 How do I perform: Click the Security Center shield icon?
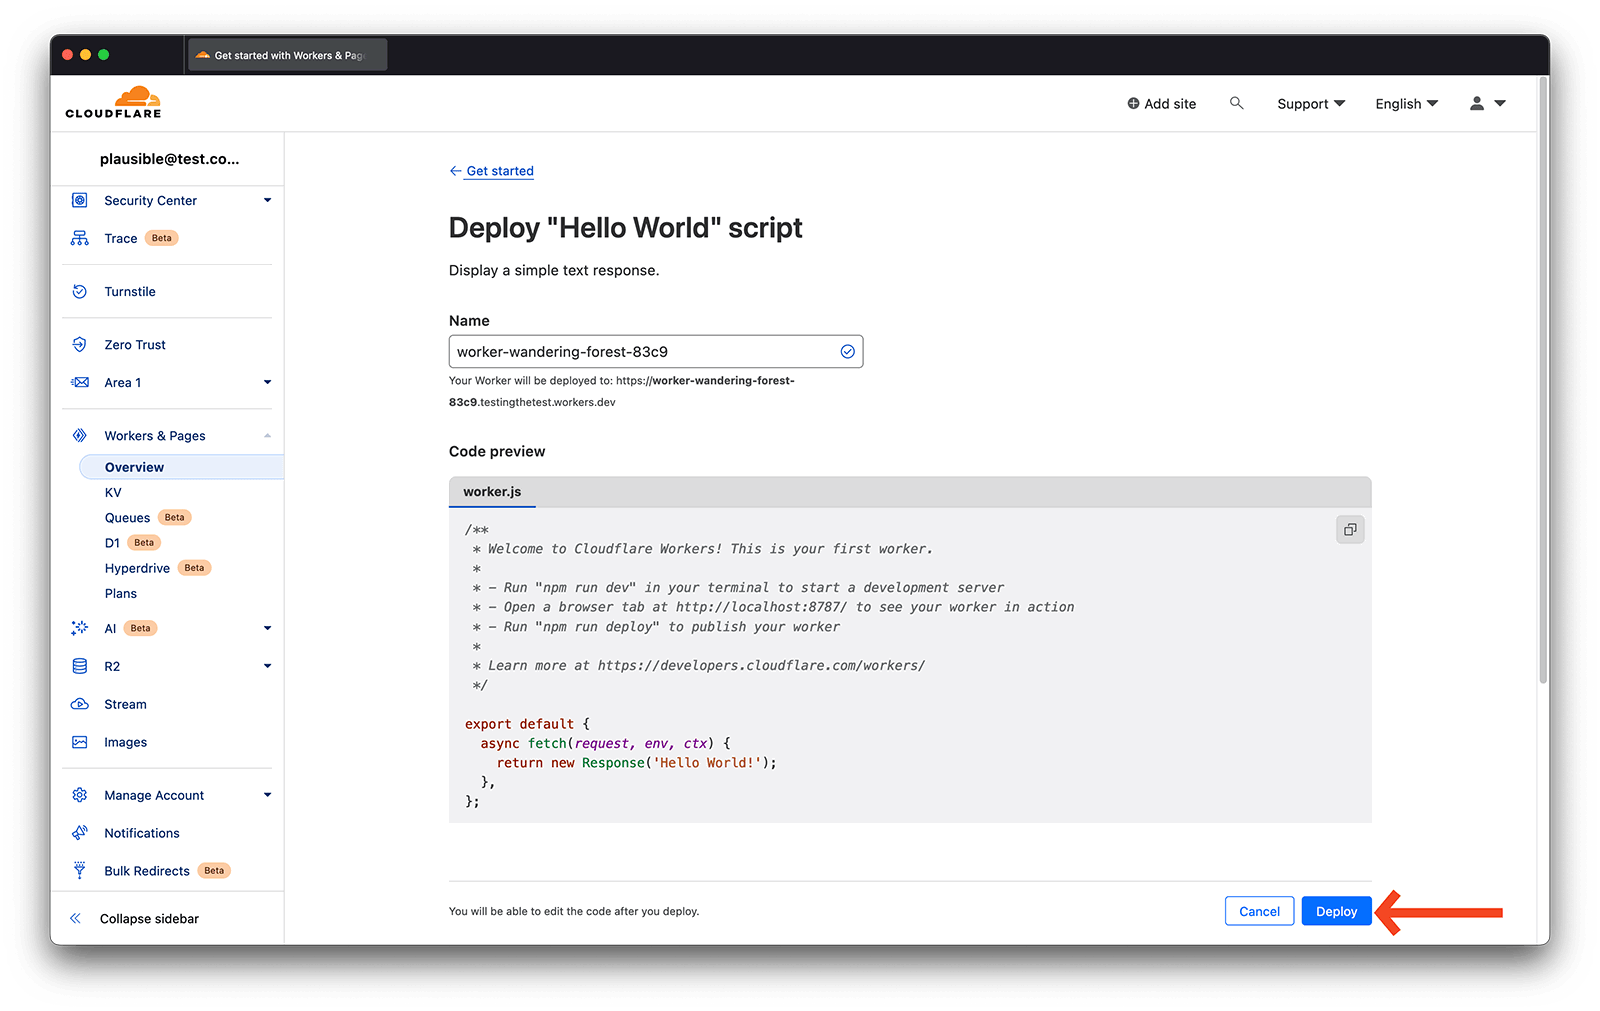tap(80, 200)
